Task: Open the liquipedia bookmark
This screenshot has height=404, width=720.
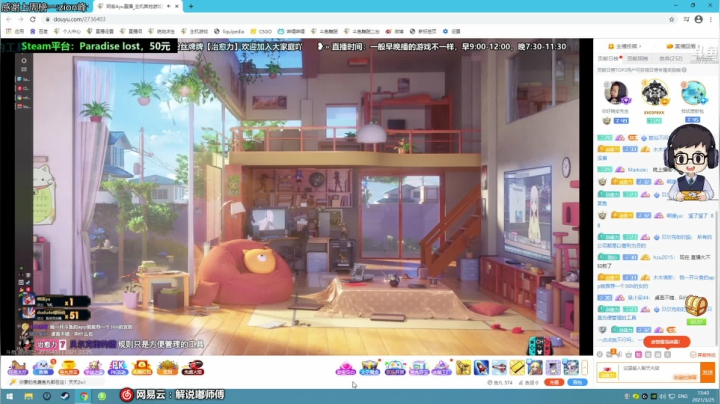Action: (229, 31)
